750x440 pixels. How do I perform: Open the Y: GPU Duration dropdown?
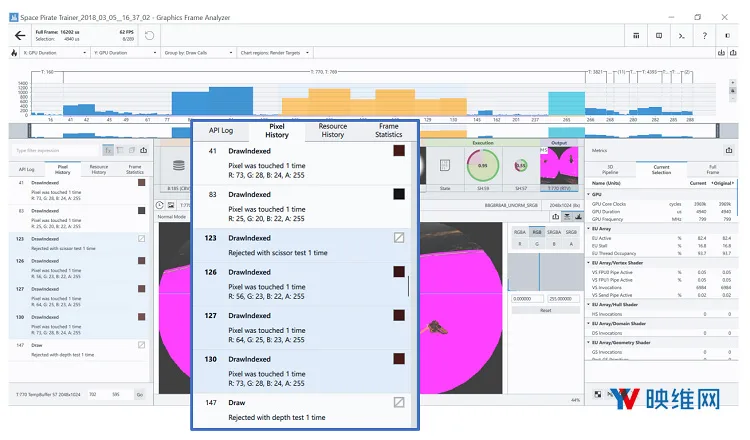pyautogui.click(x=125, y=53)
